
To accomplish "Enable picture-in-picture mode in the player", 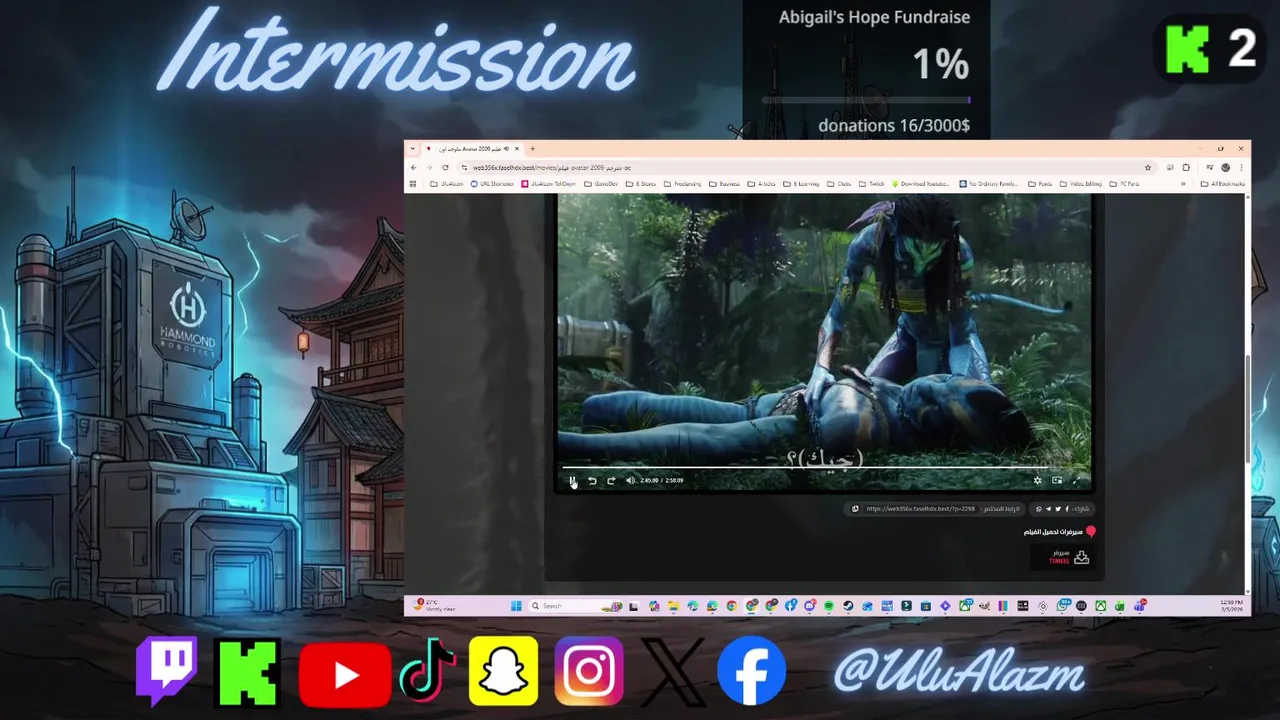I will point(1057,480).
